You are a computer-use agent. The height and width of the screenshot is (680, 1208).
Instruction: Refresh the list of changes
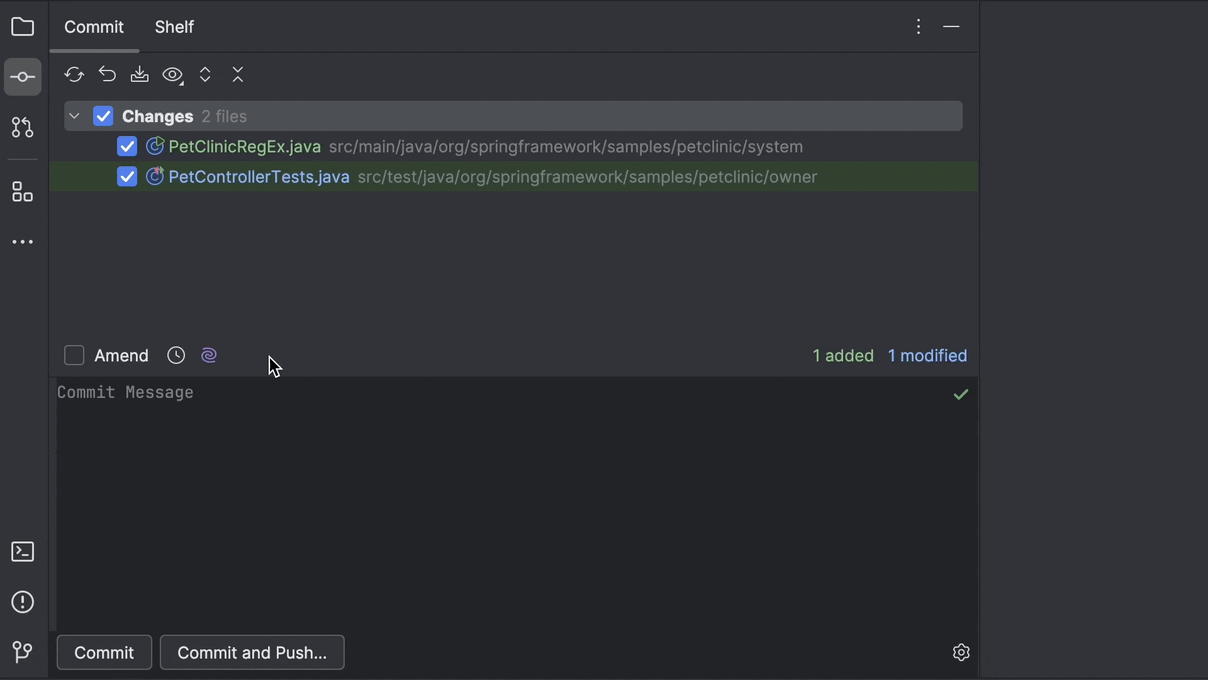click(73, 74)
